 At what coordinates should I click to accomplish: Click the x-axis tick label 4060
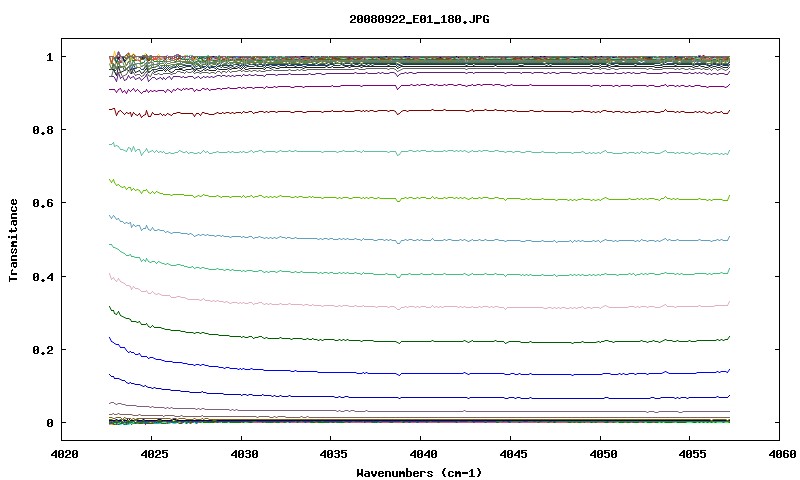point(782,454)
